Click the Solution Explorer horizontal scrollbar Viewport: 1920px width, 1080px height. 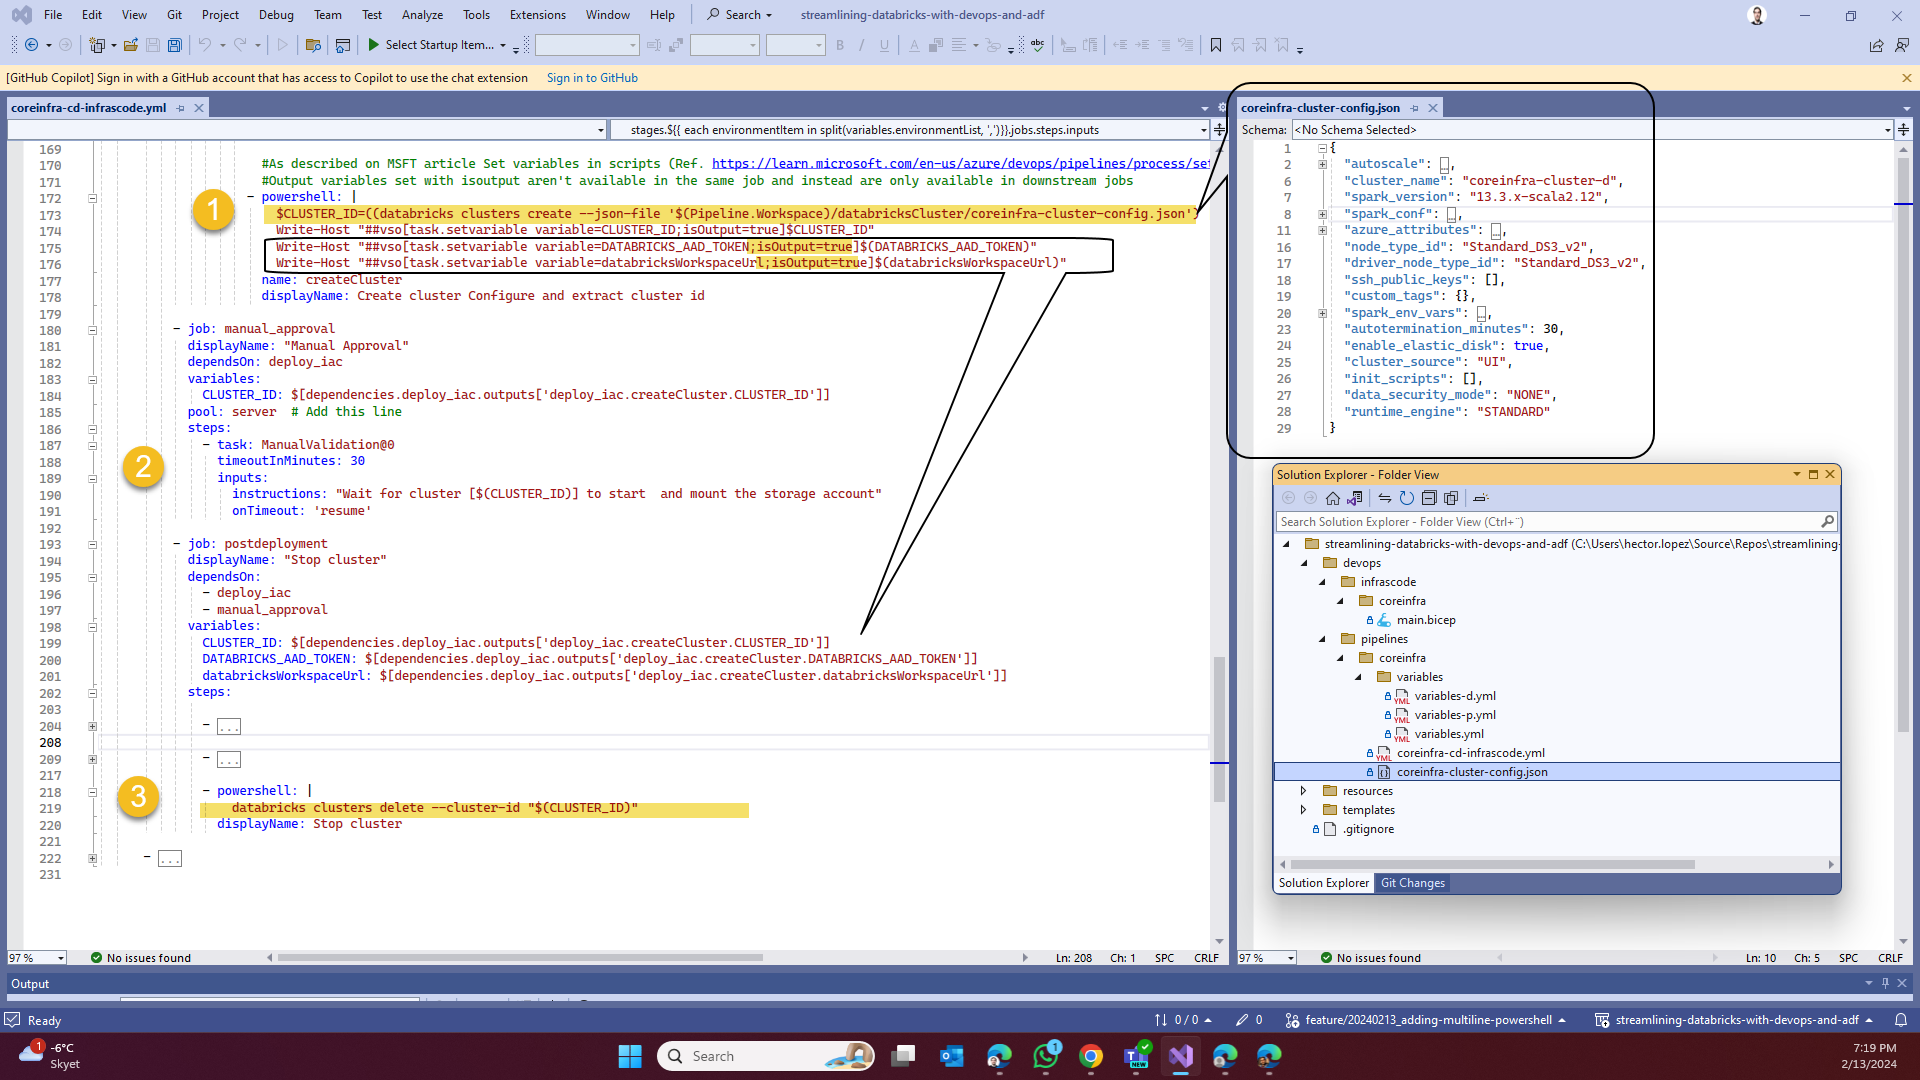coord(1492,864)
